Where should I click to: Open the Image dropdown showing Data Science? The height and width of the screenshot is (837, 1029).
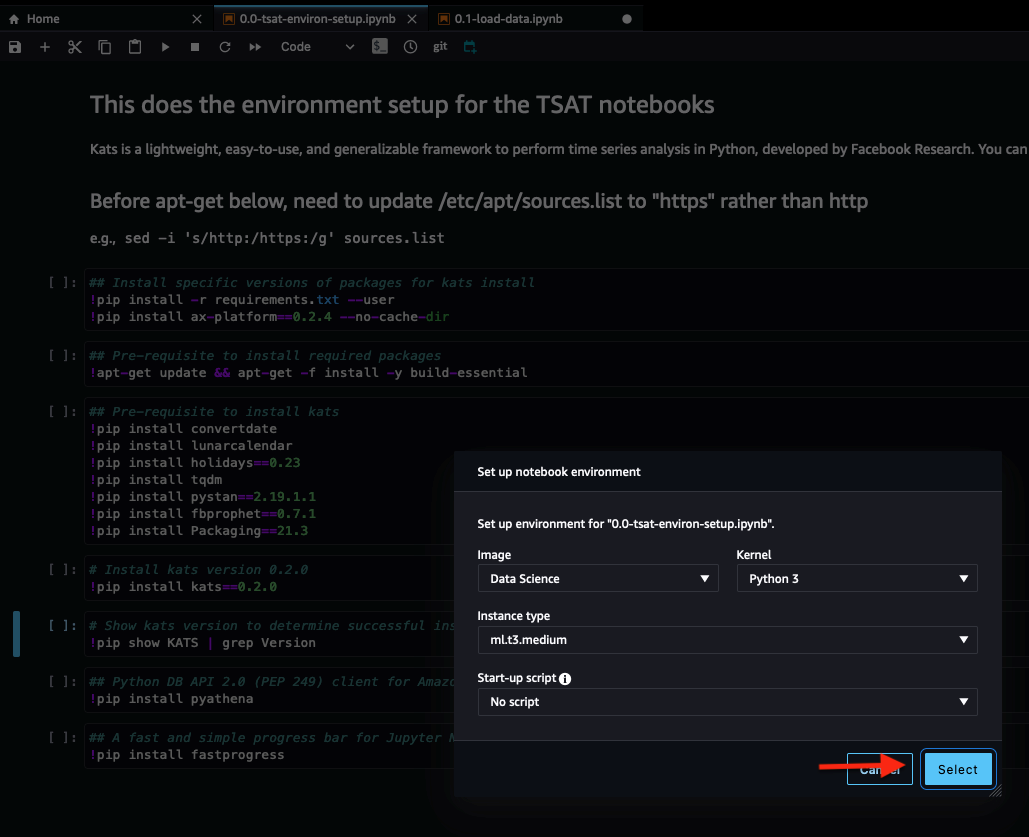[597, 577]
